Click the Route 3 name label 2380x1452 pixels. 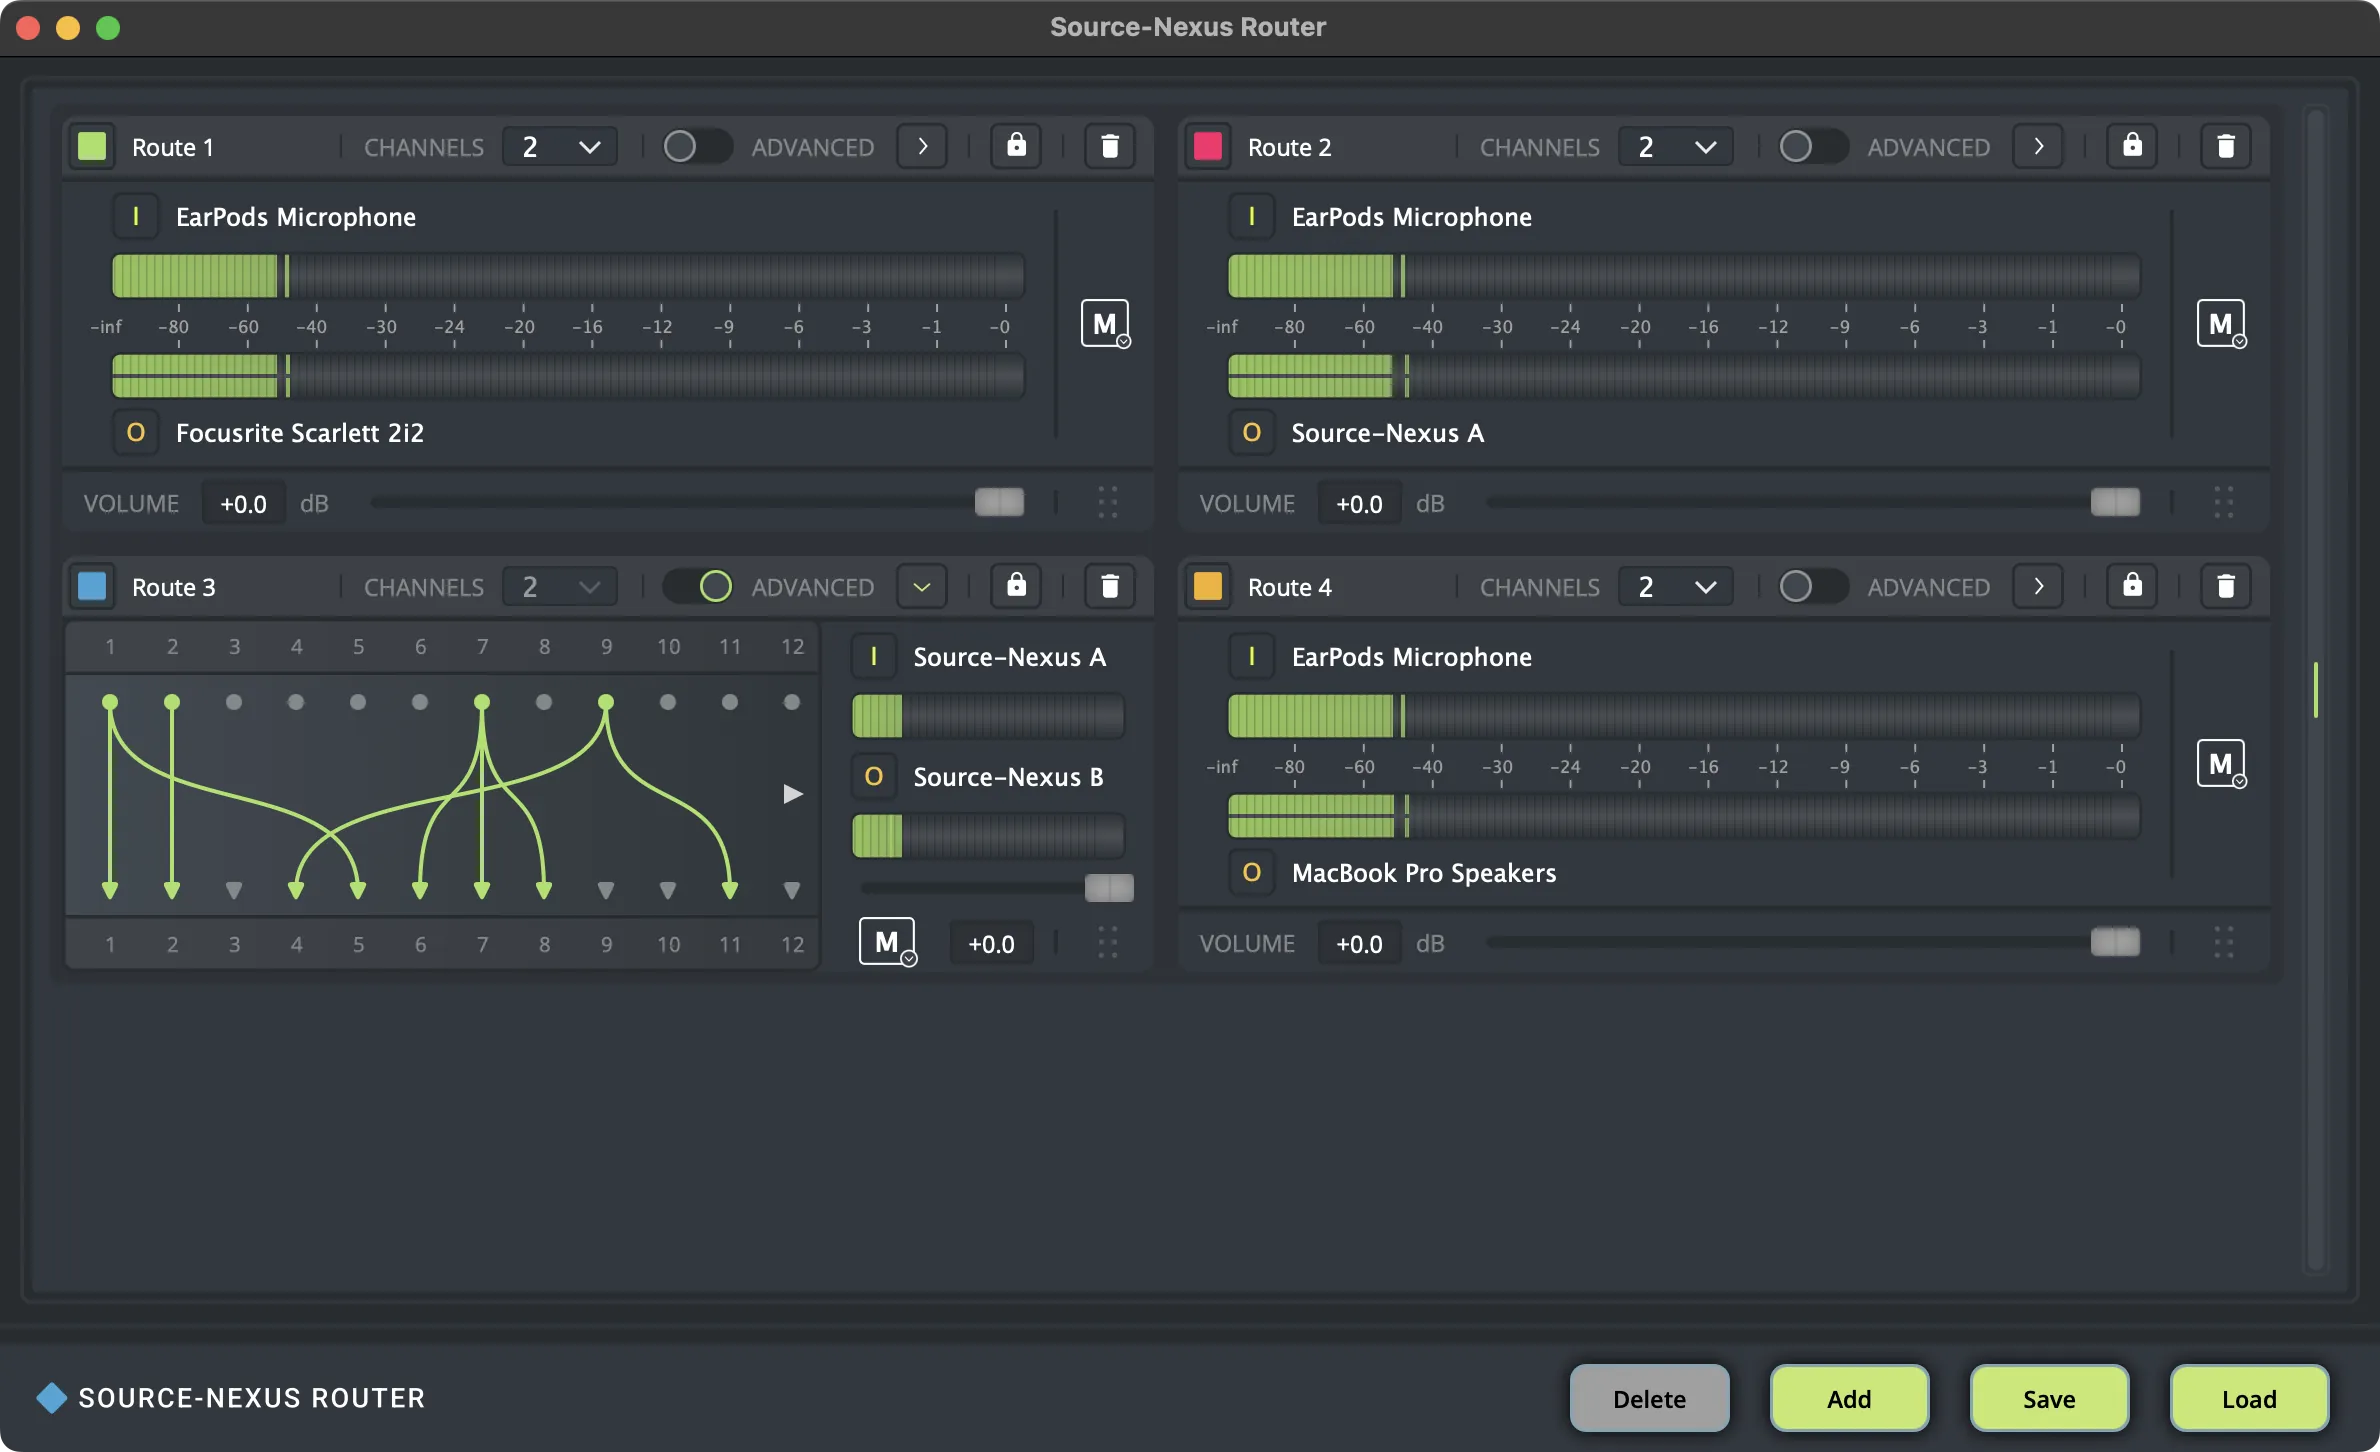coord(173,587)
